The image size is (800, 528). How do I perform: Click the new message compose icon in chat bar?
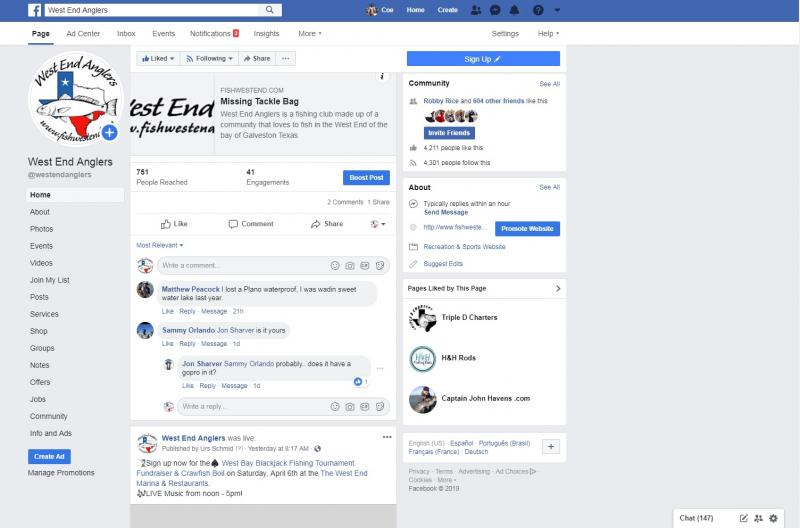[743, 518]
